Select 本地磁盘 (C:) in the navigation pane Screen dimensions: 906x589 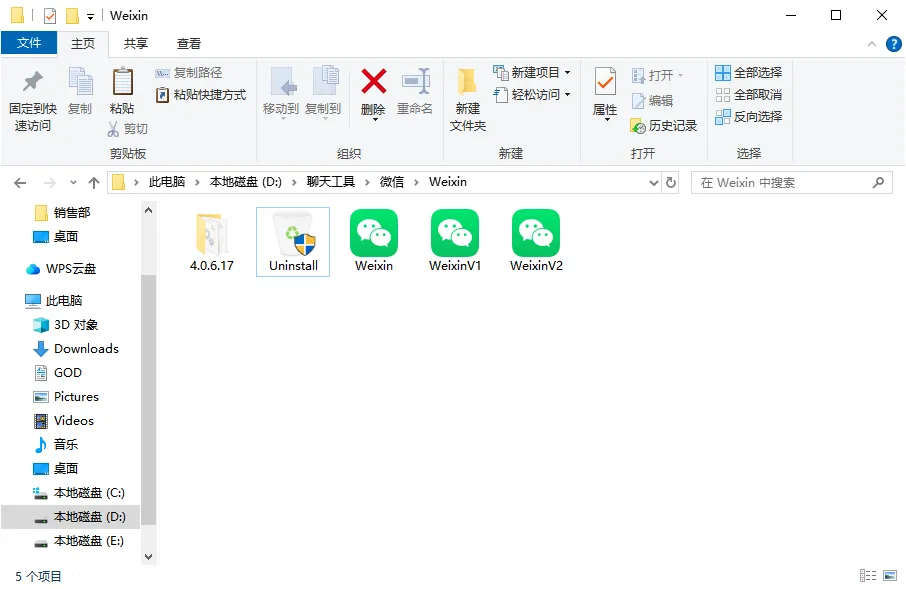79,493
